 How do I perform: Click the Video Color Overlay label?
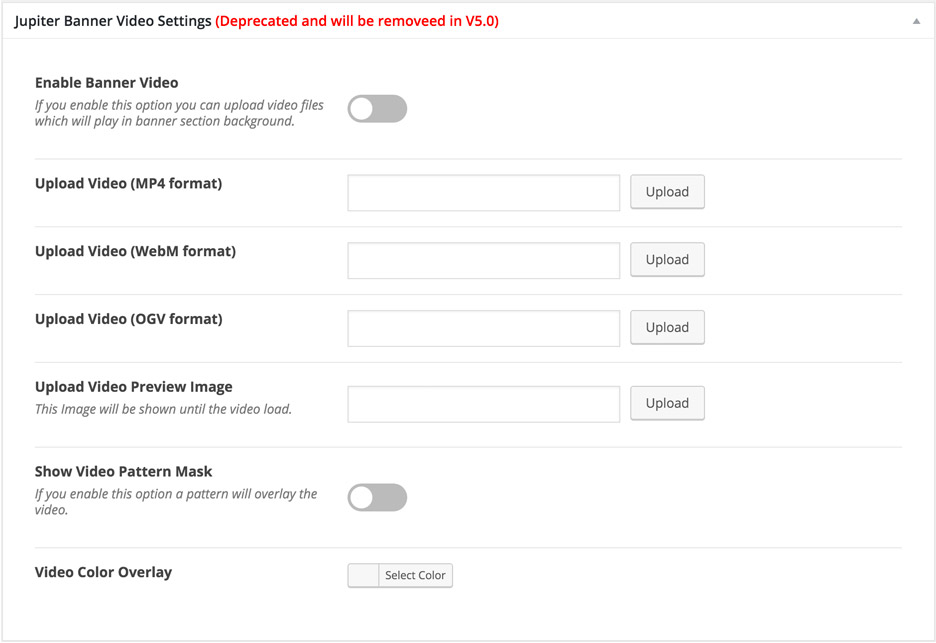[x=103, y=573]
